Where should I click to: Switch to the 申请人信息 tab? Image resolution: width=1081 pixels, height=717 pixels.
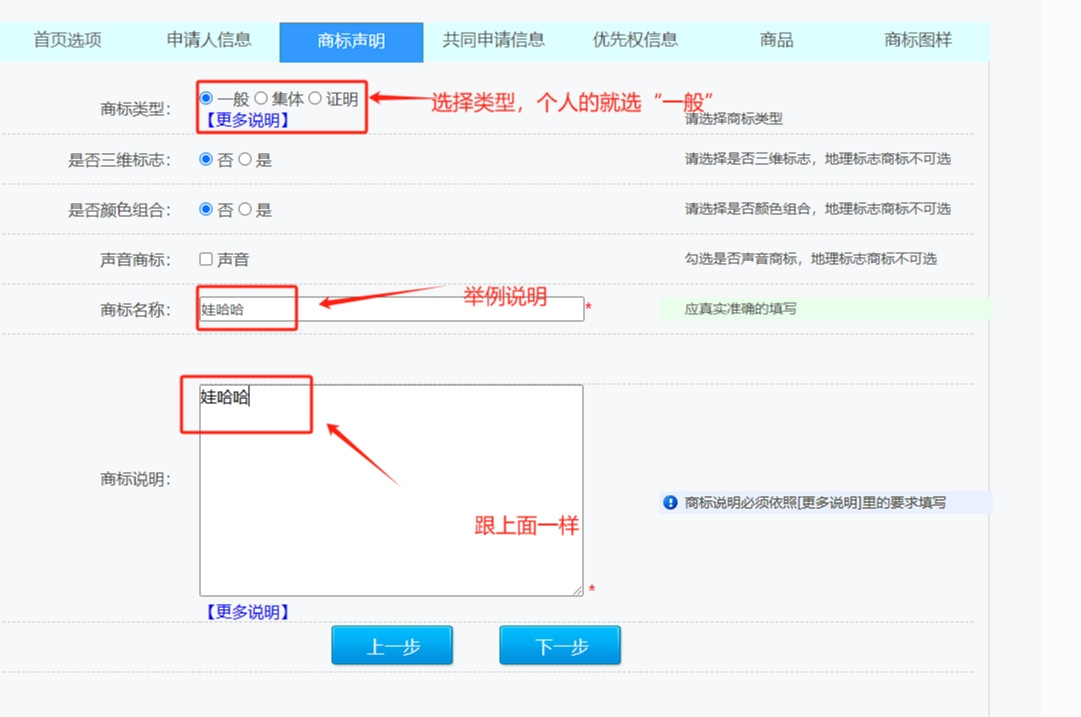(x=209, y=41)
